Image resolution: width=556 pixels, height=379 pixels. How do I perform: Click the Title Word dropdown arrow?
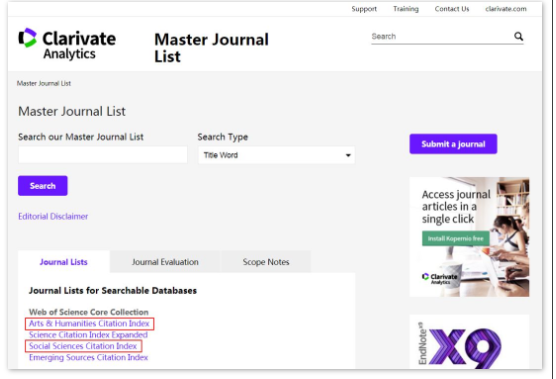(x=348, y=155)
